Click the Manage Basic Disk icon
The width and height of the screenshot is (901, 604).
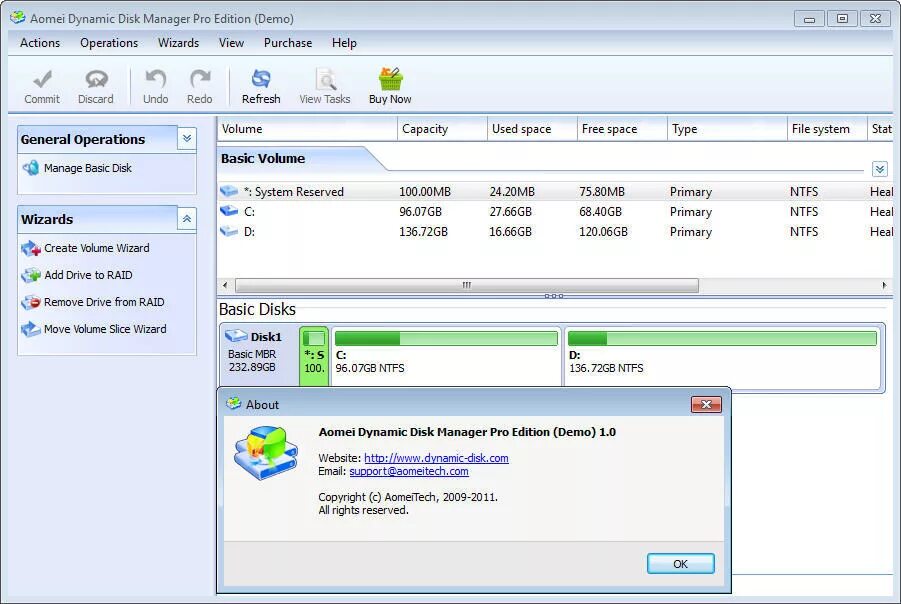point(30,168)
